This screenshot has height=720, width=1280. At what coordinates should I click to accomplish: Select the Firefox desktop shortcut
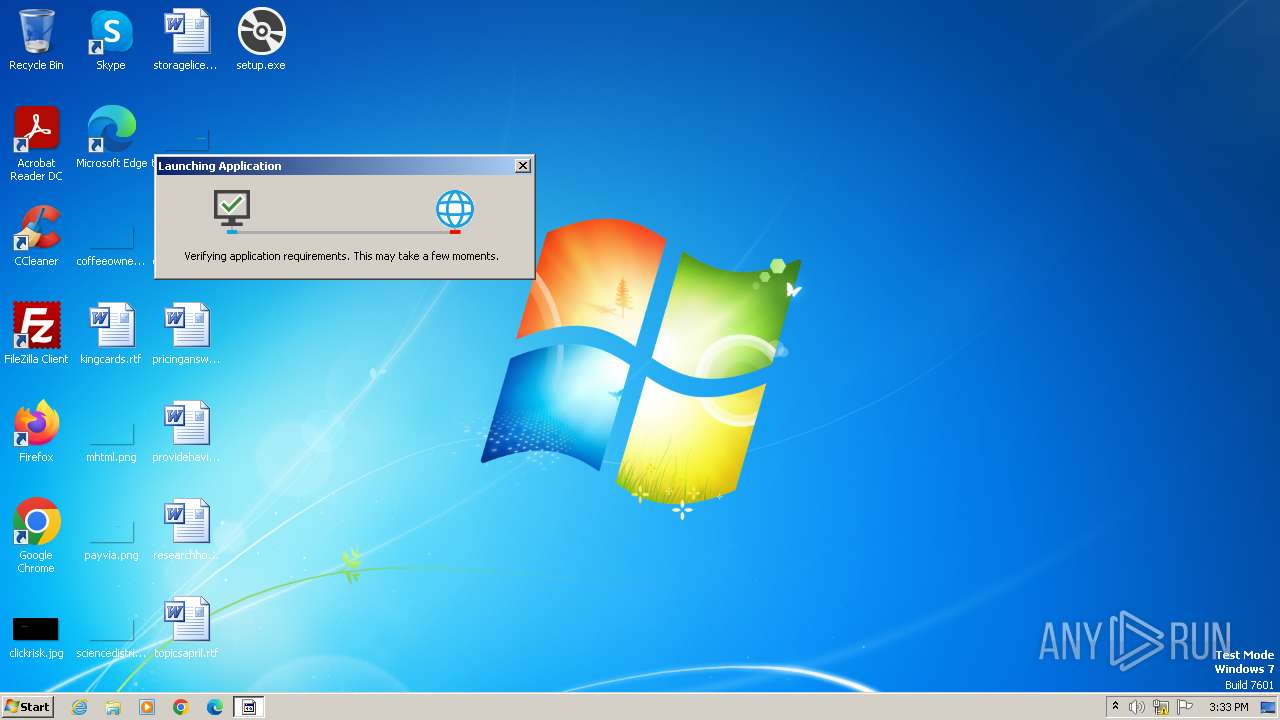point(36,432)
